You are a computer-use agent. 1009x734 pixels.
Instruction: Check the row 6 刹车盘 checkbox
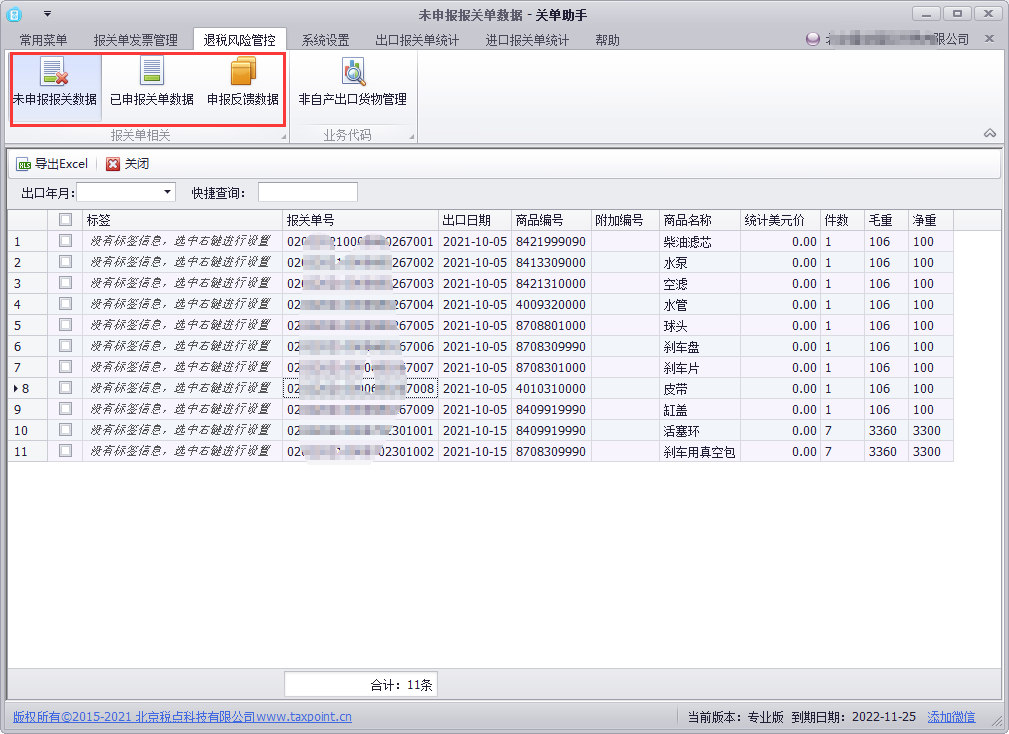[65, 346]
